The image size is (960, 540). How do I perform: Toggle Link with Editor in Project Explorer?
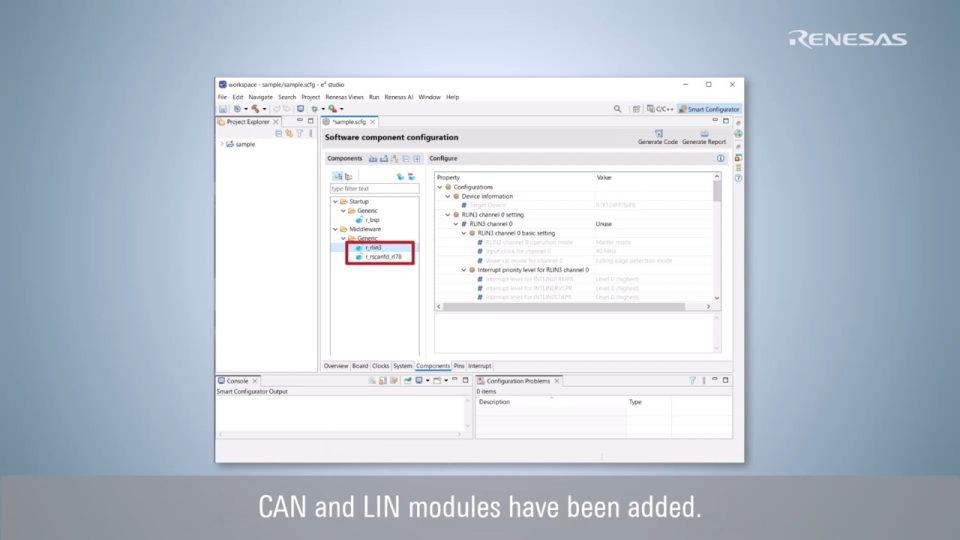[289, 133]
